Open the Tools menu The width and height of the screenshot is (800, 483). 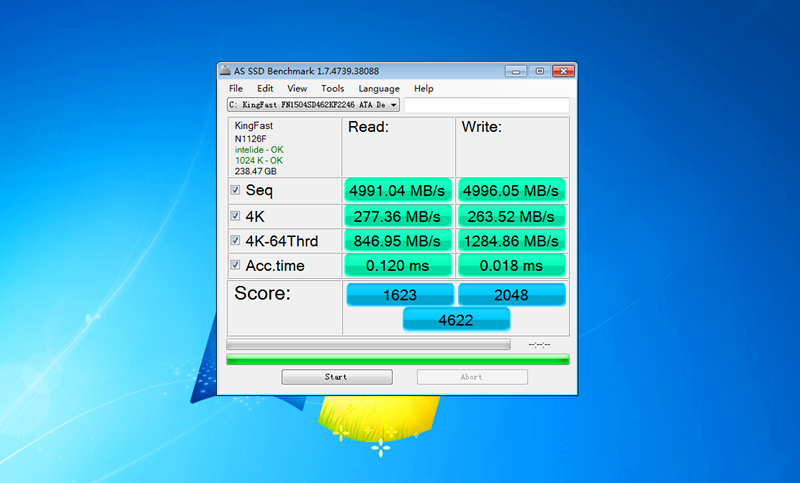tap(333, 88)
